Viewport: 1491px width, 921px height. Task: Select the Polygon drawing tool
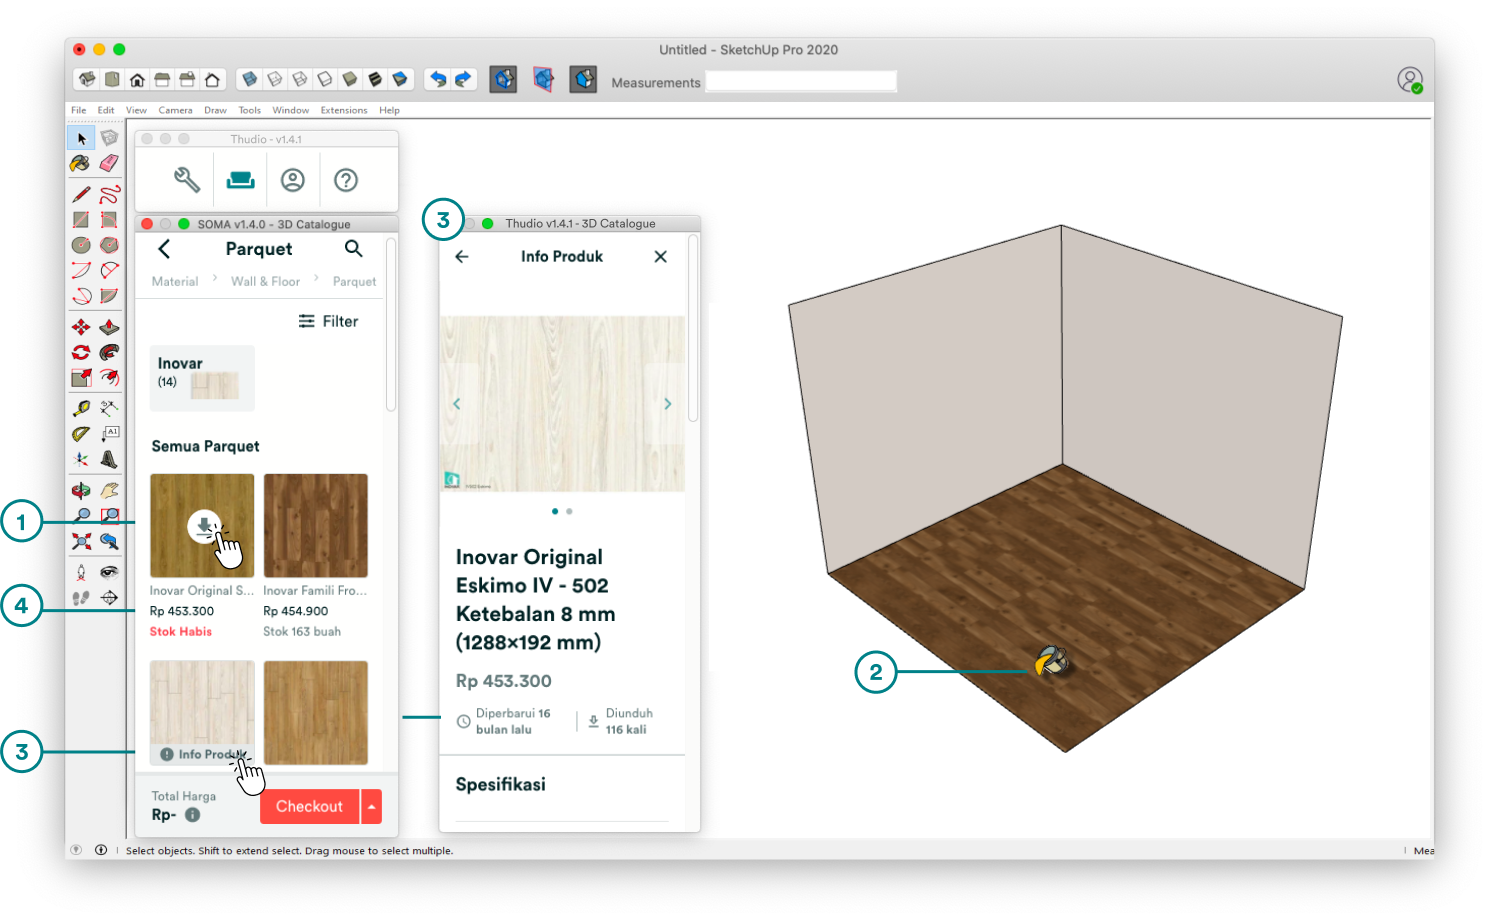click(109, 245)
